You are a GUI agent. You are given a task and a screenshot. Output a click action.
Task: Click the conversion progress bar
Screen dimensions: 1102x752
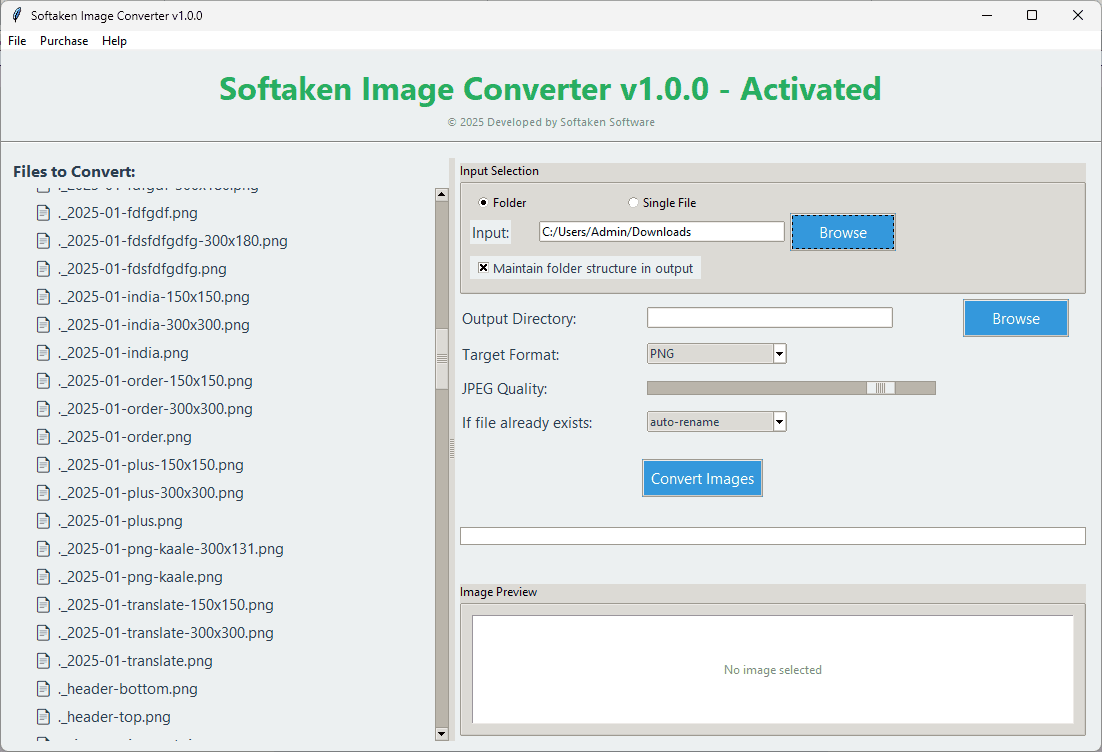pyautogui.click(x=772, y=536)
